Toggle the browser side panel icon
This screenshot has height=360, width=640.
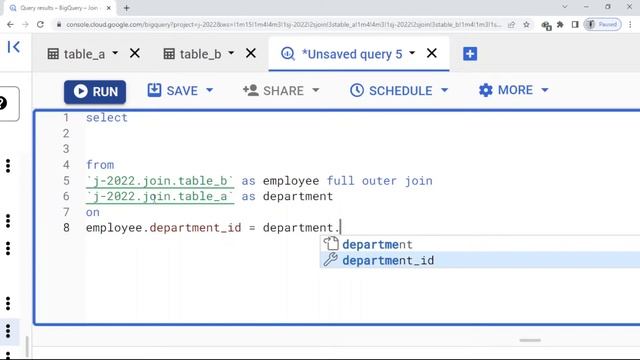pos(575,24)
